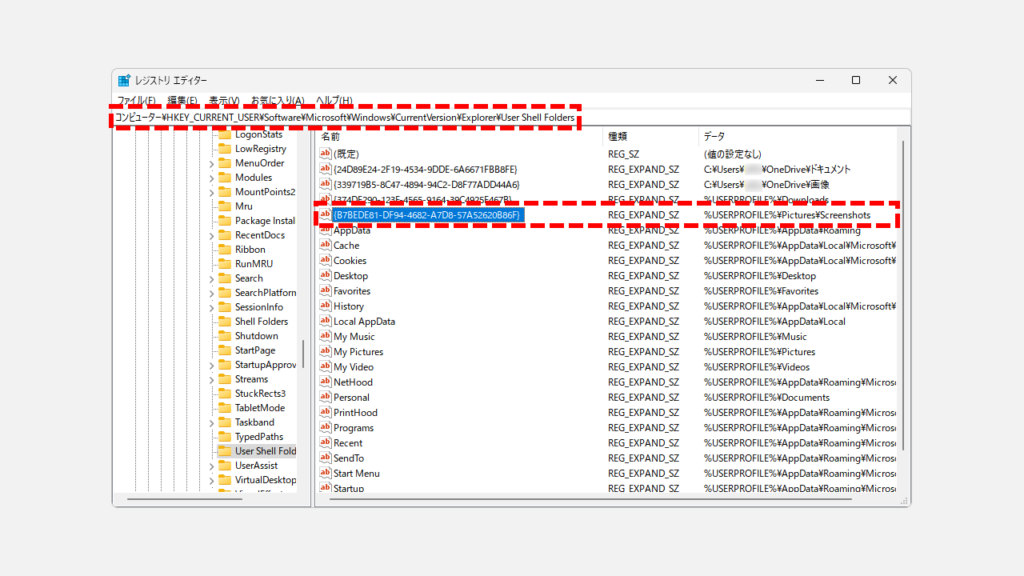This screenshot has width=1024, height=576.
Task: Select the TypedPaths folder icon
Action: [x=224, y=437]
